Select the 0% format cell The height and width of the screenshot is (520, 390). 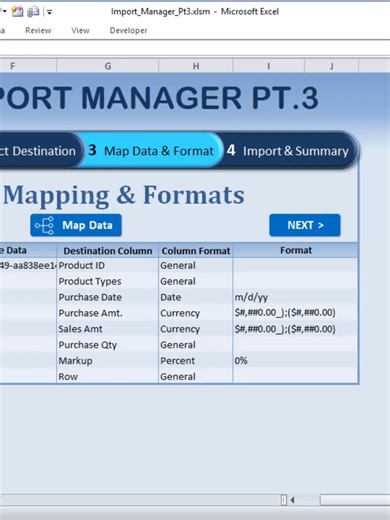coord(296,361)
